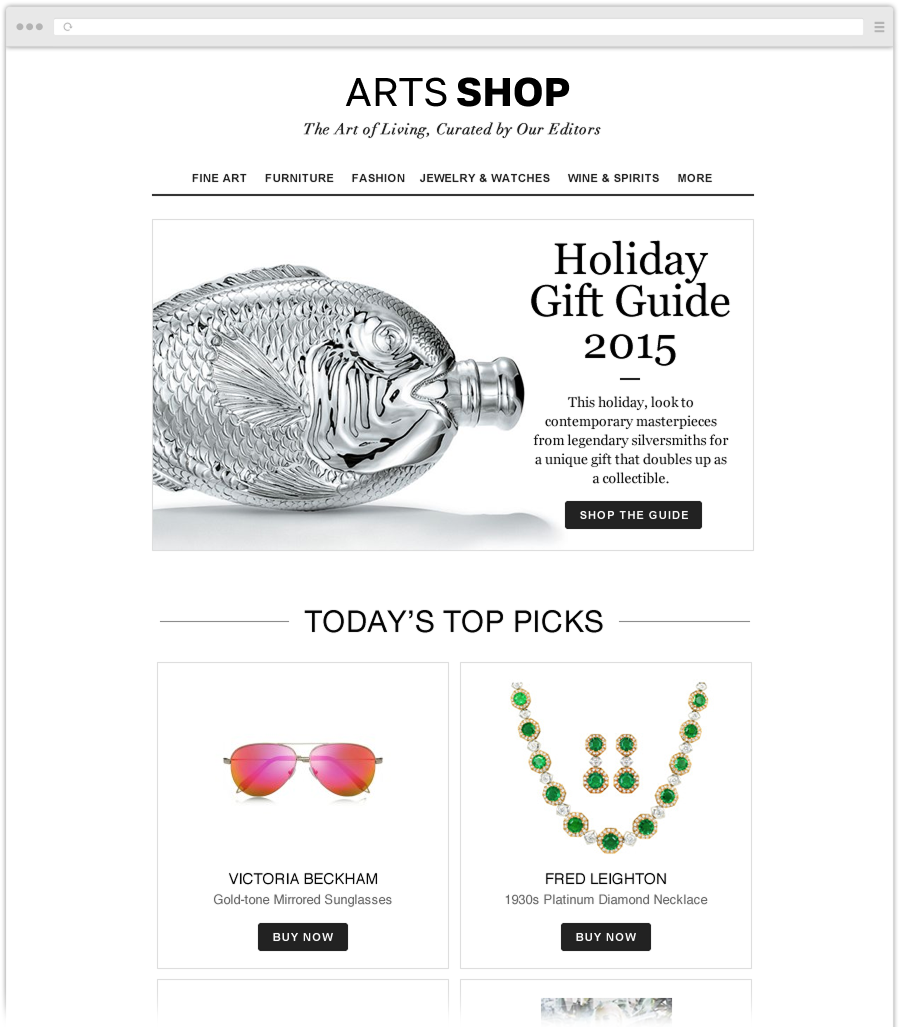Open Jewelry & Watches category
The height and width of the screenshot is (1027, 900).
coord(485,178)
